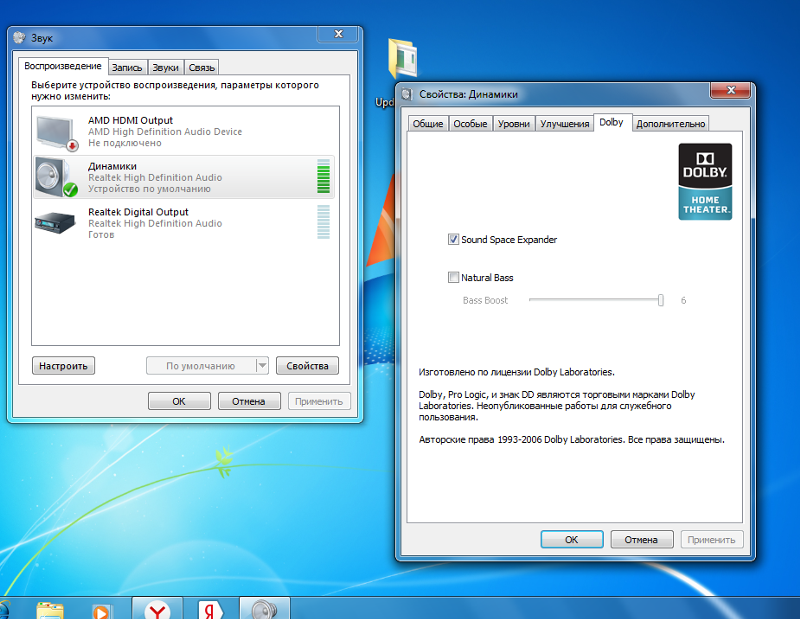Open the Особые tab
This screenshot has height=619, width=800.
(470, 123)
